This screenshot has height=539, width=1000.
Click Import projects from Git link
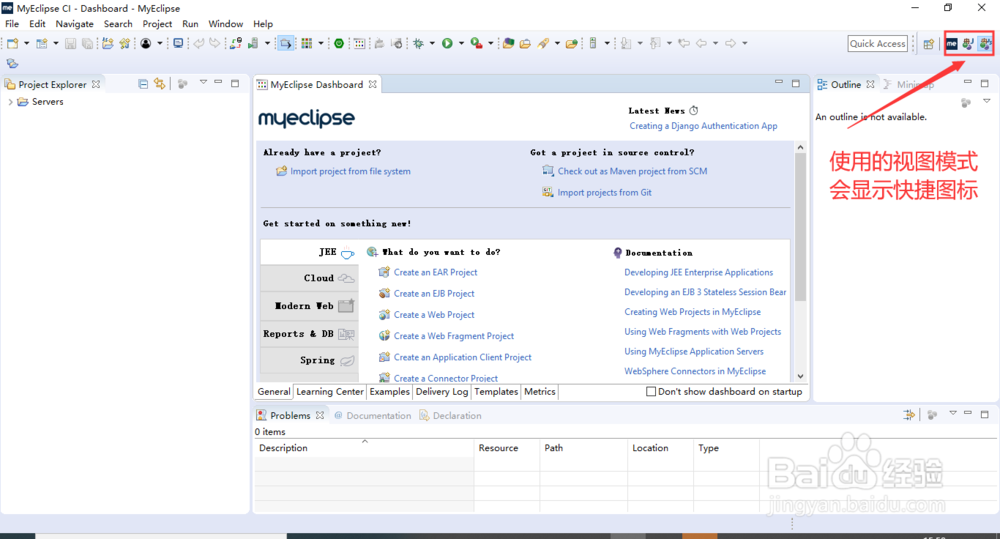[x=604, y=192]
